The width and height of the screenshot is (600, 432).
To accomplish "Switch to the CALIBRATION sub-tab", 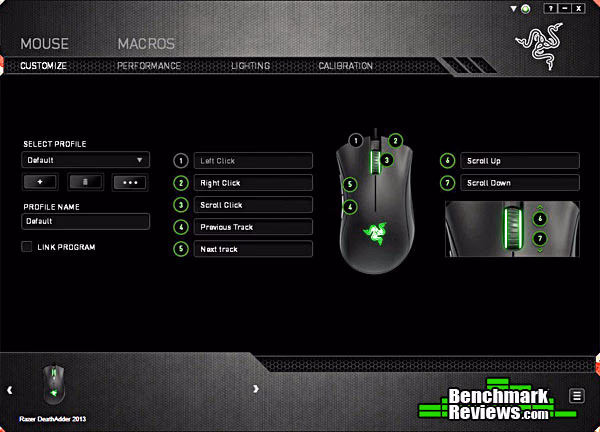I will click(x=346, y=66).
